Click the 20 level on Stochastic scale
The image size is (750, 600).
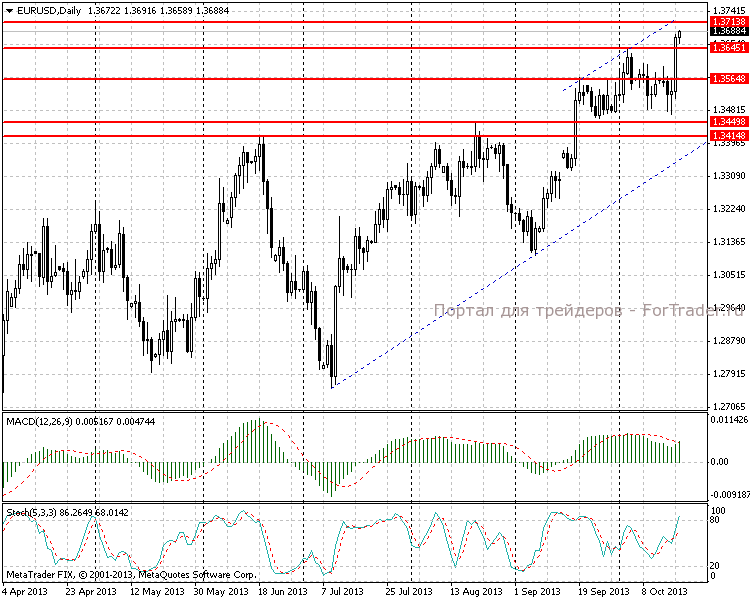point(715,566)
